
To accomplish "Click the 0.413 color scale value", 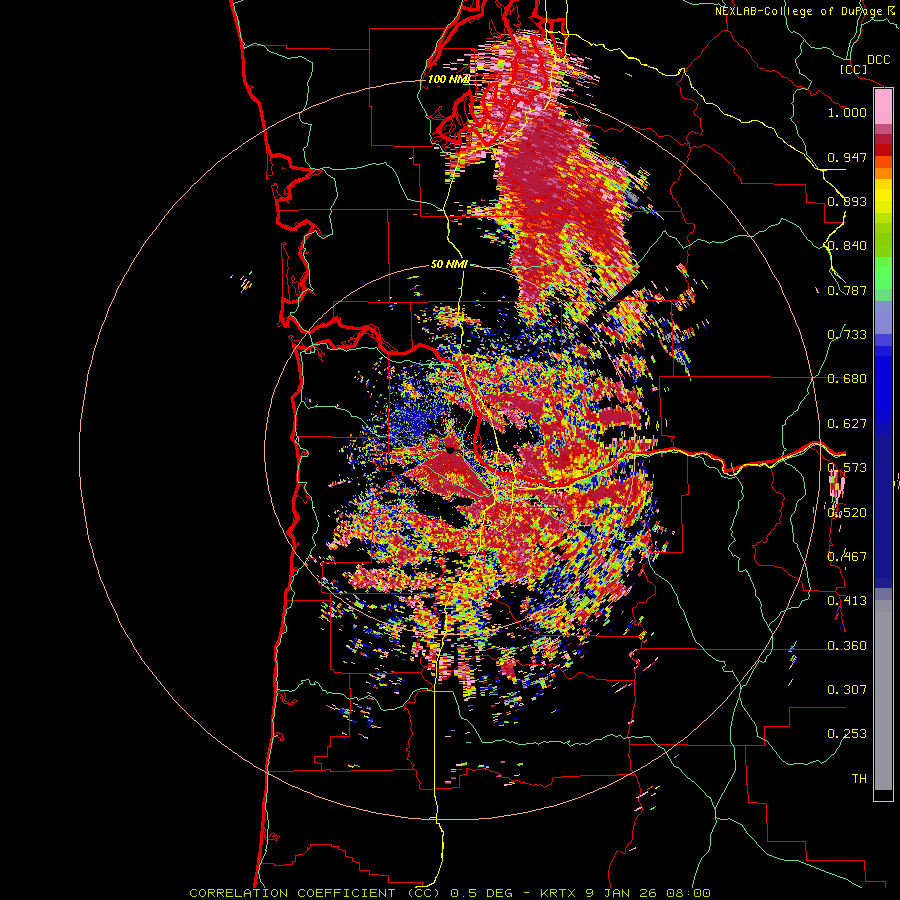I will tap(847, 601).
